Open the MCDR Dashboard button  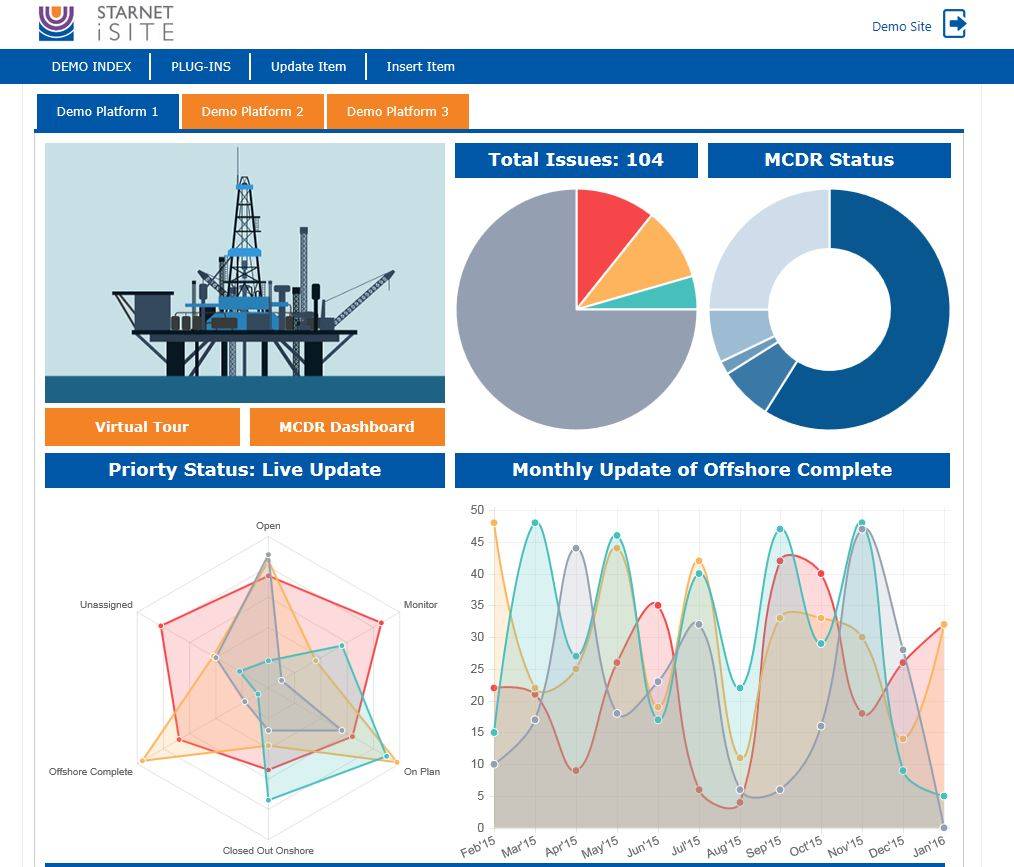click(346, 427)
